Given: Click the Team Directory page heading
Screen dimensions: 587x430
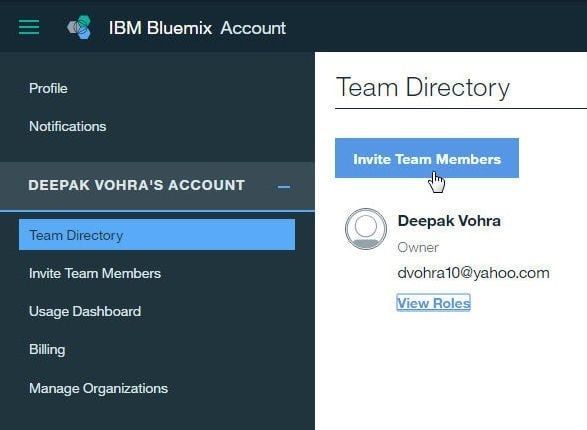Looking at the screenshot, I should coord(423,88).
